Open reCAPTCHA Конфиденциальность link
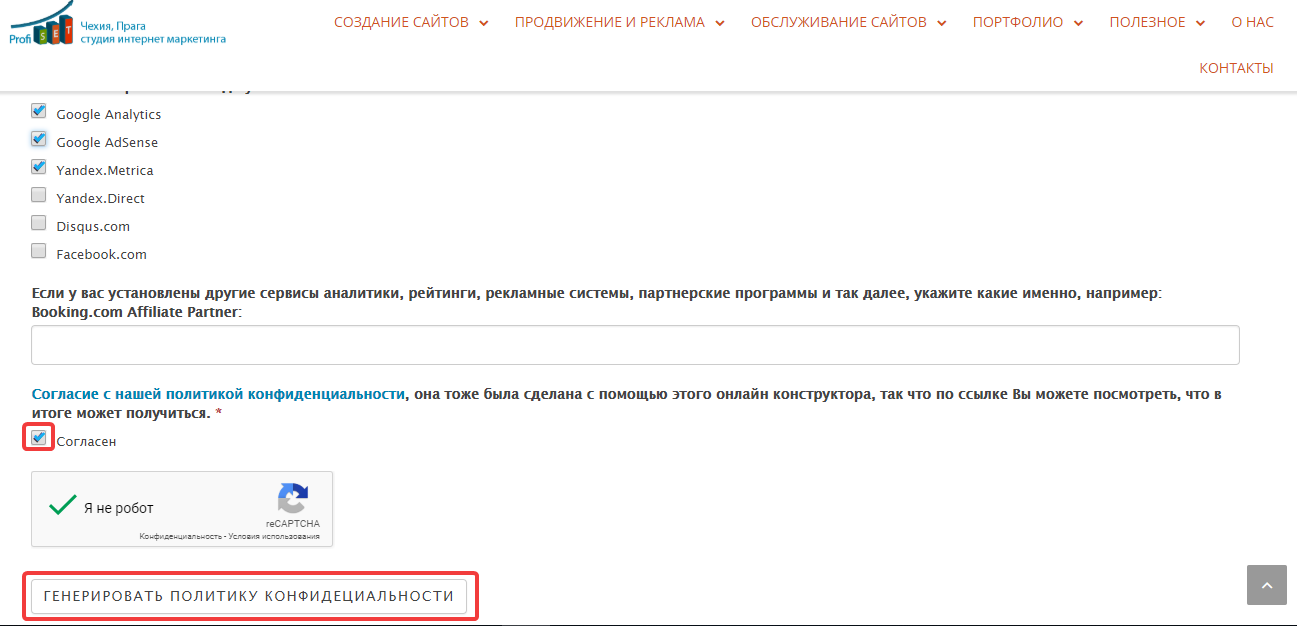Screen dimensions: 1297x626 180,537
